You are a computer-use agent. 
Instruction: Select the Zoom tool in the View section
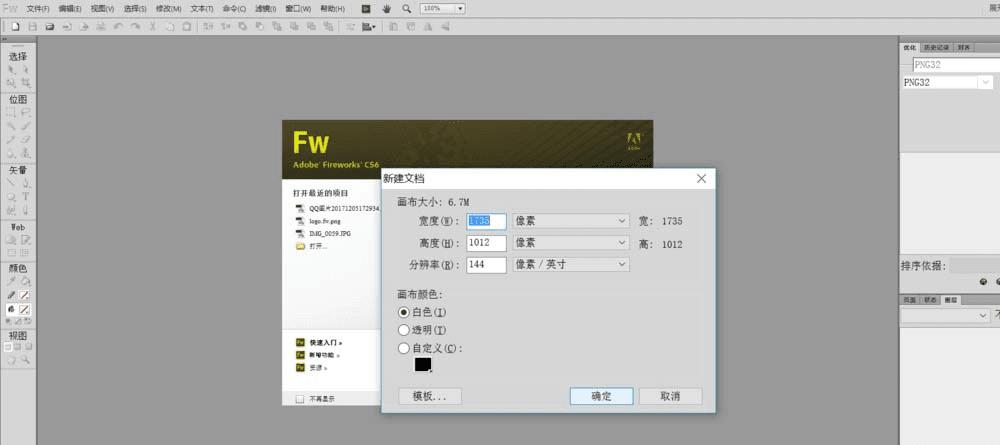coord(26,360)
